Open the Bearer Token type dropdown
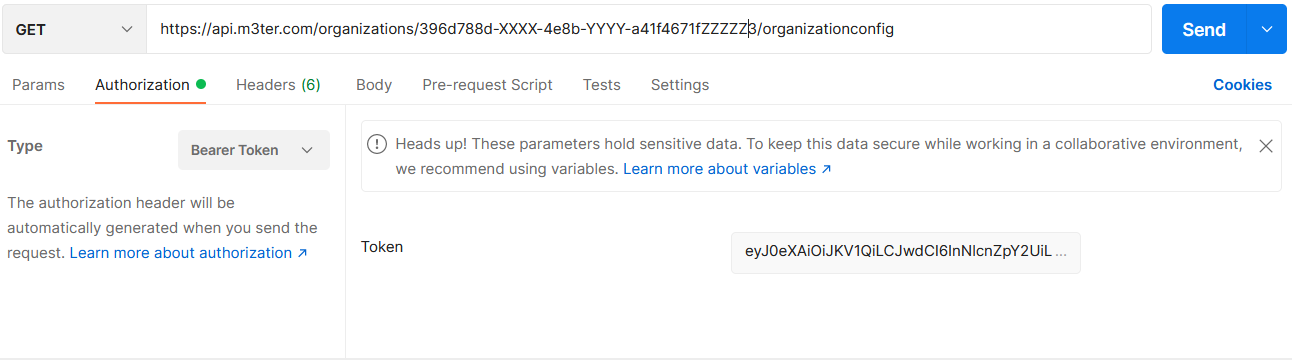The width and height of the screenshot is (1292, 361). 253,150
